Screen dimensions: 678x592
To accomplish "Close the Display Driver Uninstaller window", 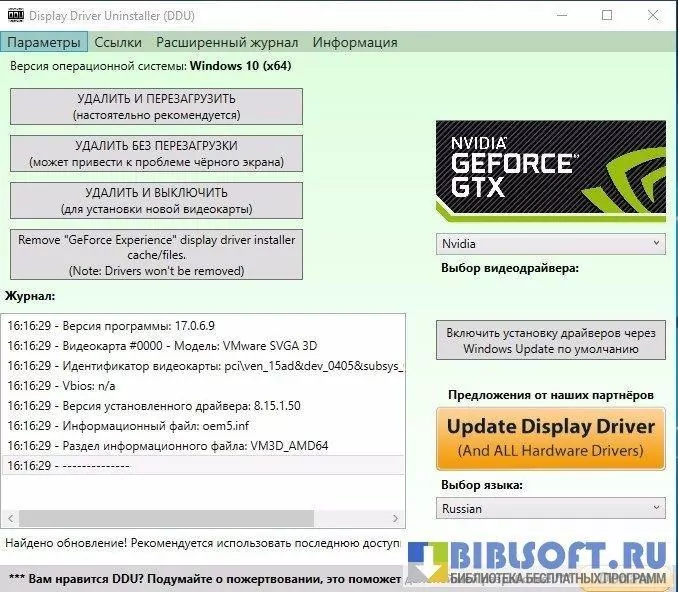I will [652, 16].
